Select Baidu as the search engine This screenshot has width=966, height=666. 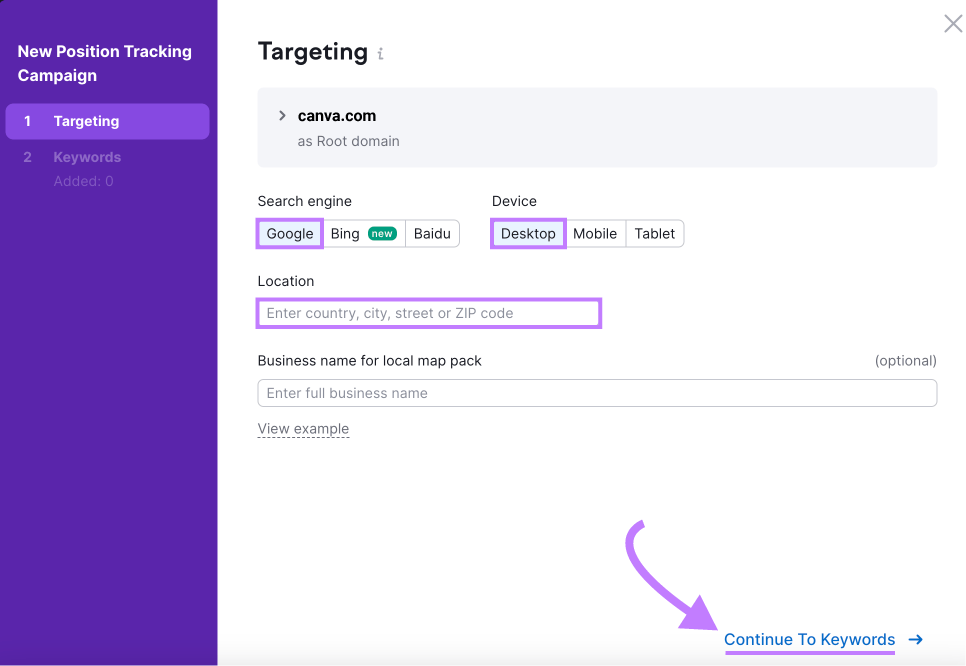point(432,233)
